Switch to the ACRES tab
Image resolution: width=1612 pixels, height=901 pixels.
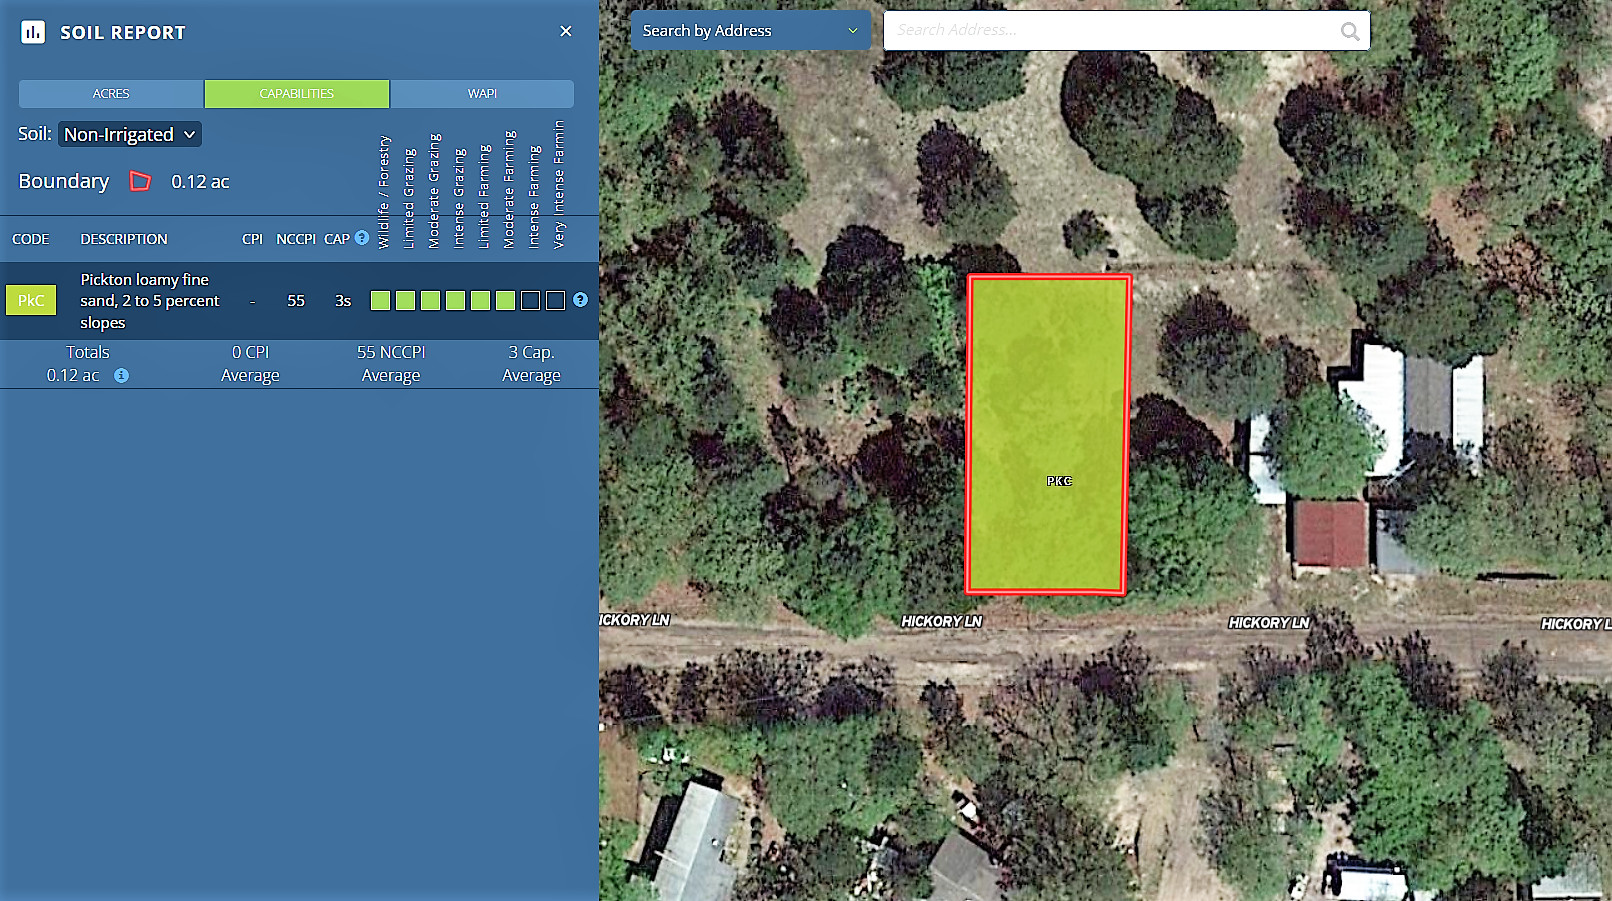pos(111,93)
